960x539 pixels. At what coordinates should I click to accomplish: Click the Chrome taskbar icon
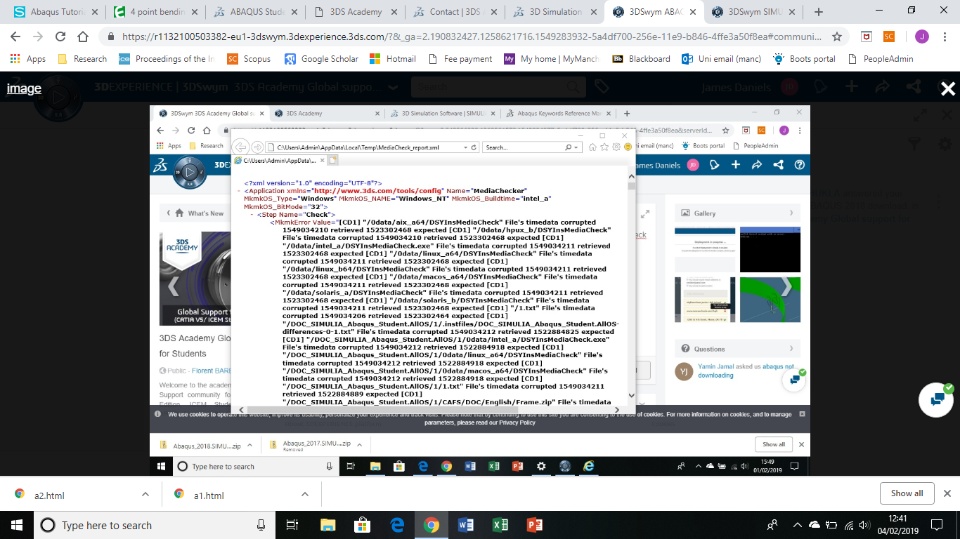431,525
